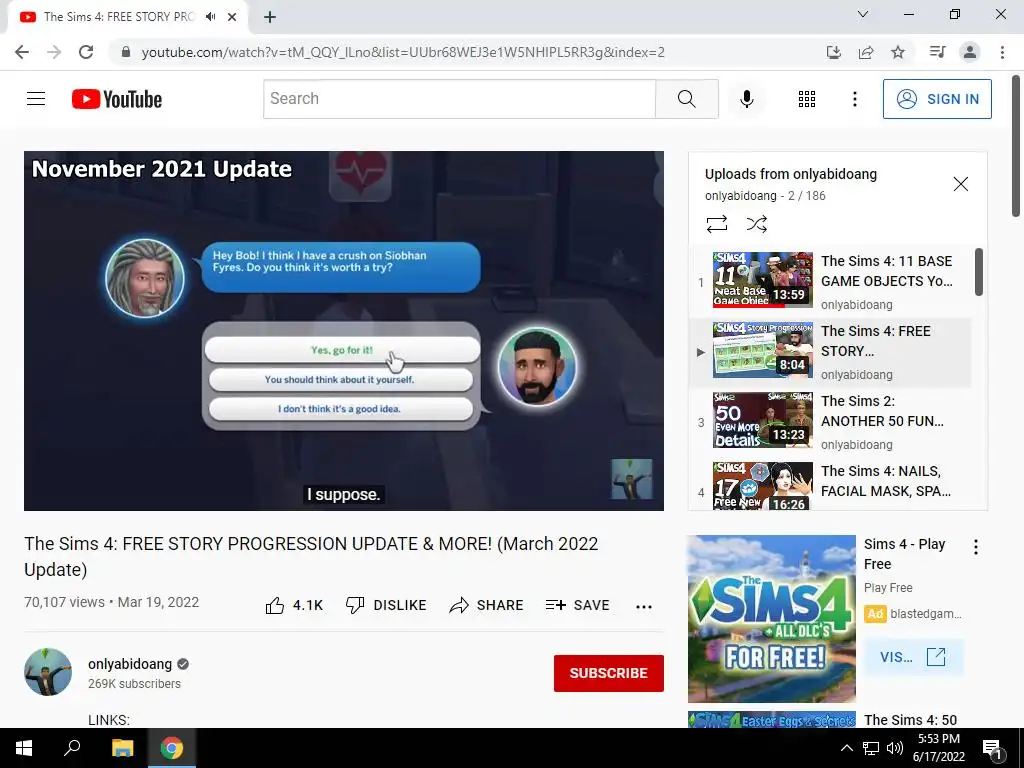This screenshot has width=1024, height=768.
Task: Toggle loop playlist icon
Action: tap(716, 224)
